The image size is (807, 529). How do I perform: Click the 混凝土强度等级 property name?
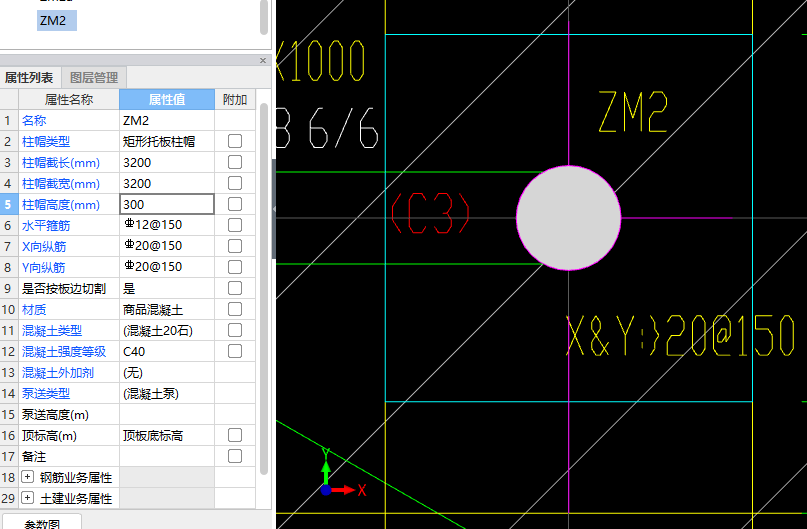(x=64, y=351)
